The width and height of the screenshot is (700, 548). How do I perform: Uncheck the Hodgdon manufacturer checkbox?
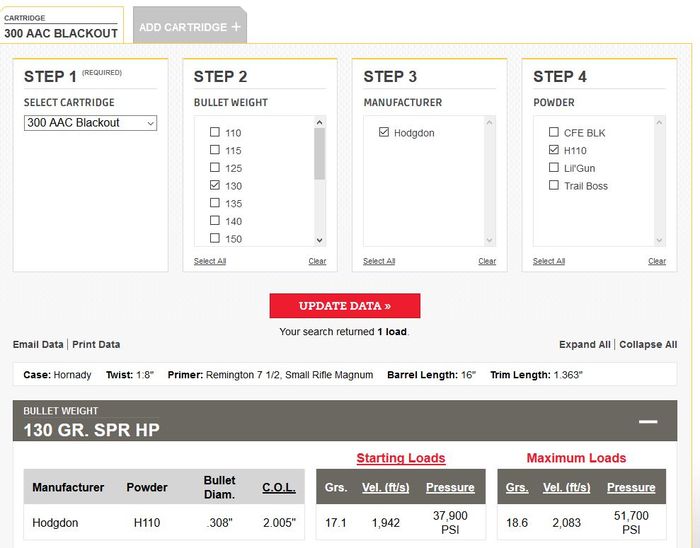384,133
